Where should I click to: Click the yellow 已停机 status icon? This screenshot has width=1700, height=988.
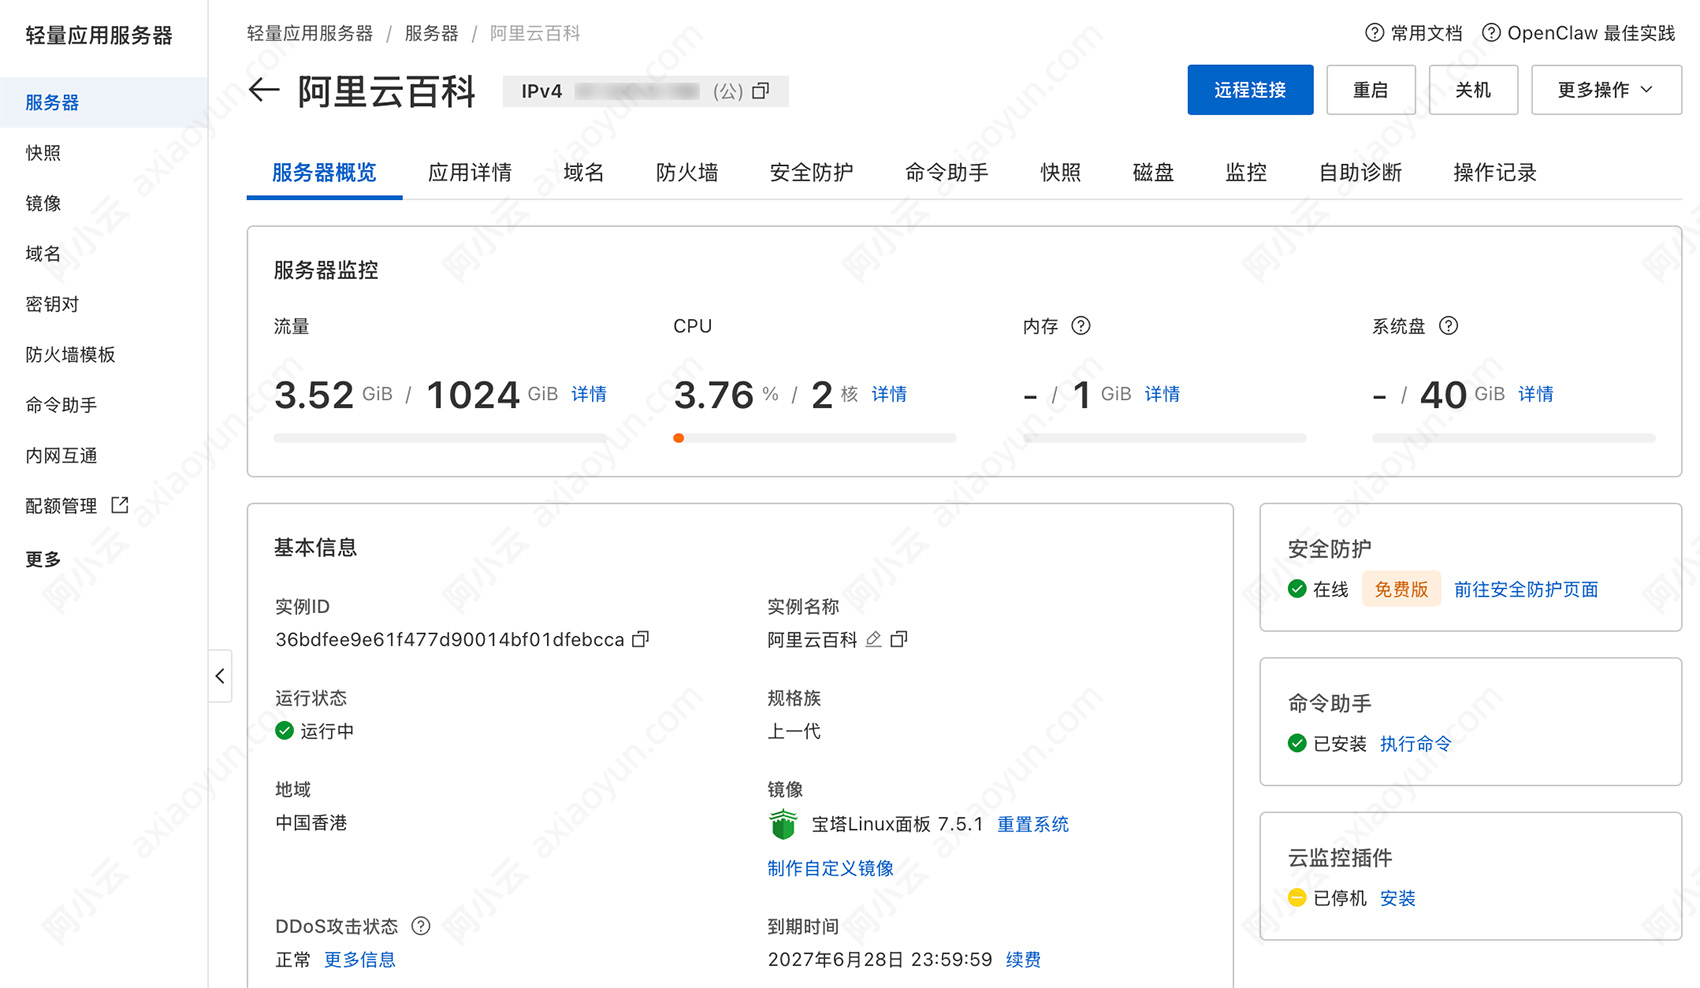tap(1297, 897)
